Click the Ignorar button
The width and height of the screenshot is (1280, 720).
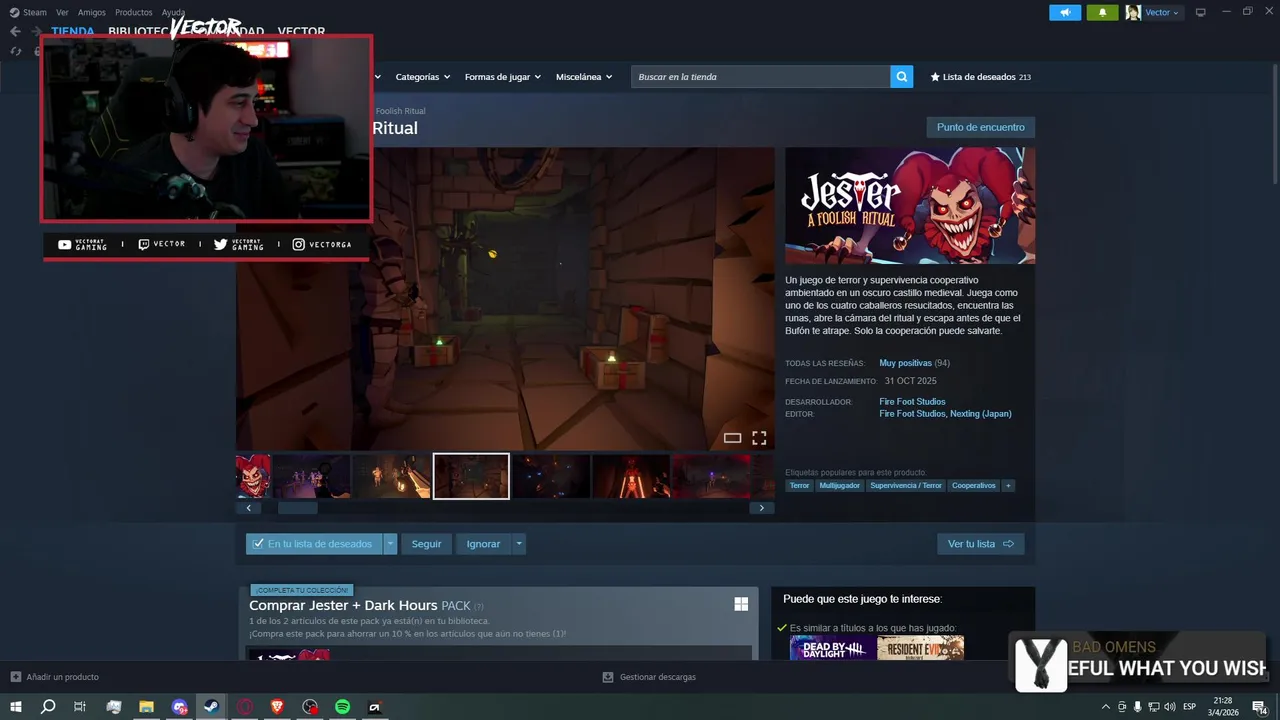click(x=483, y=544)
